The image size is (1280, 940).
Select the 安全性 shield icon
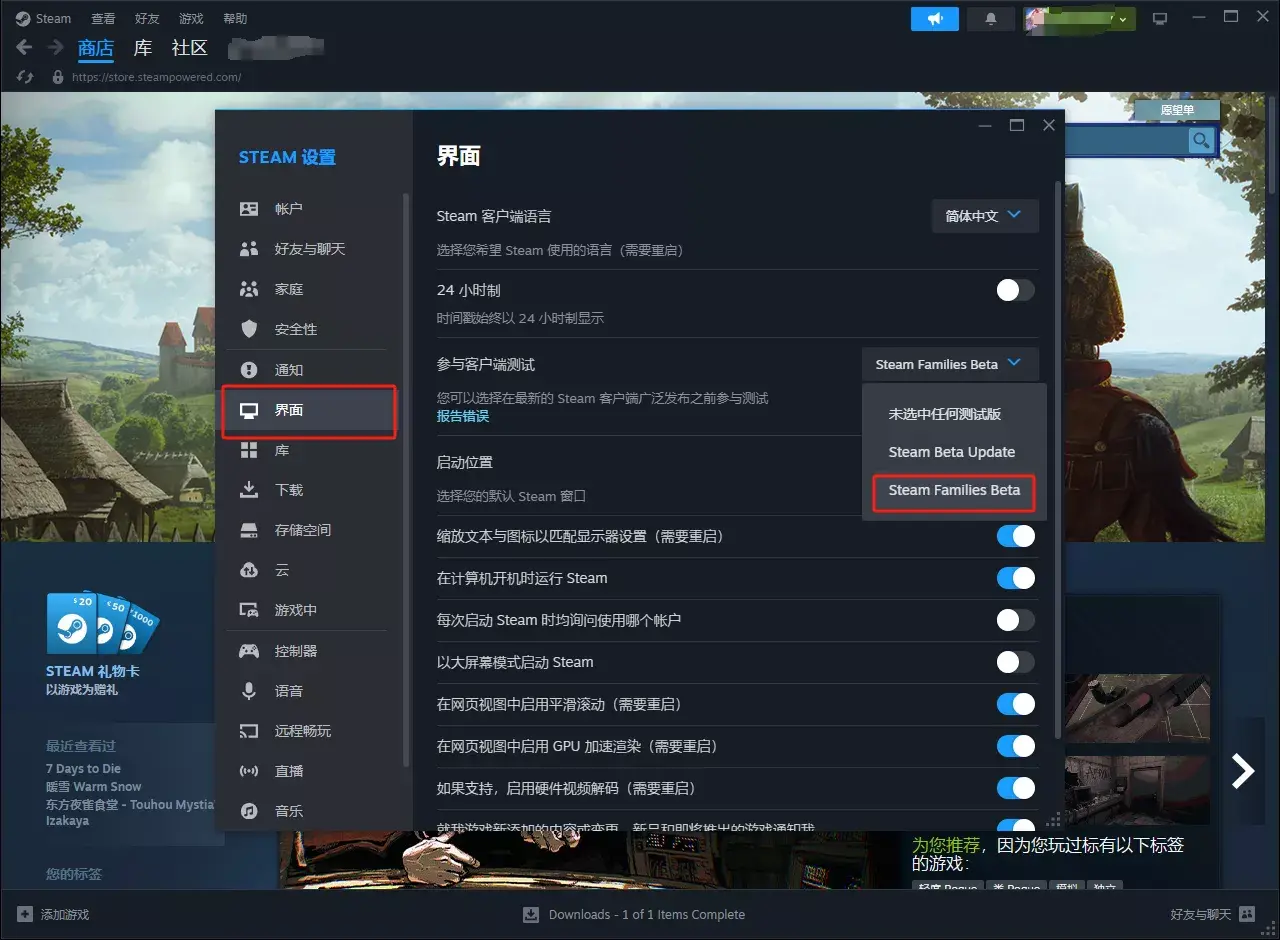click(249, 329)
